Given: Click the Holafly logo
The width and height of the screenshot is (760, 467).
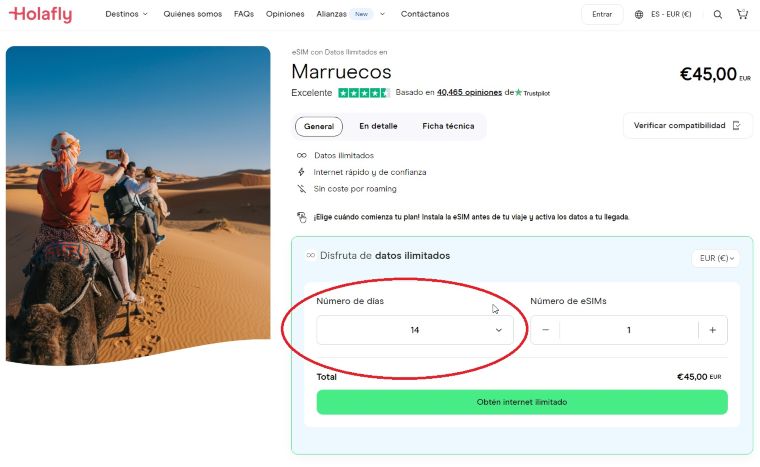Looking at the screenshot, I should pos(40,14).
